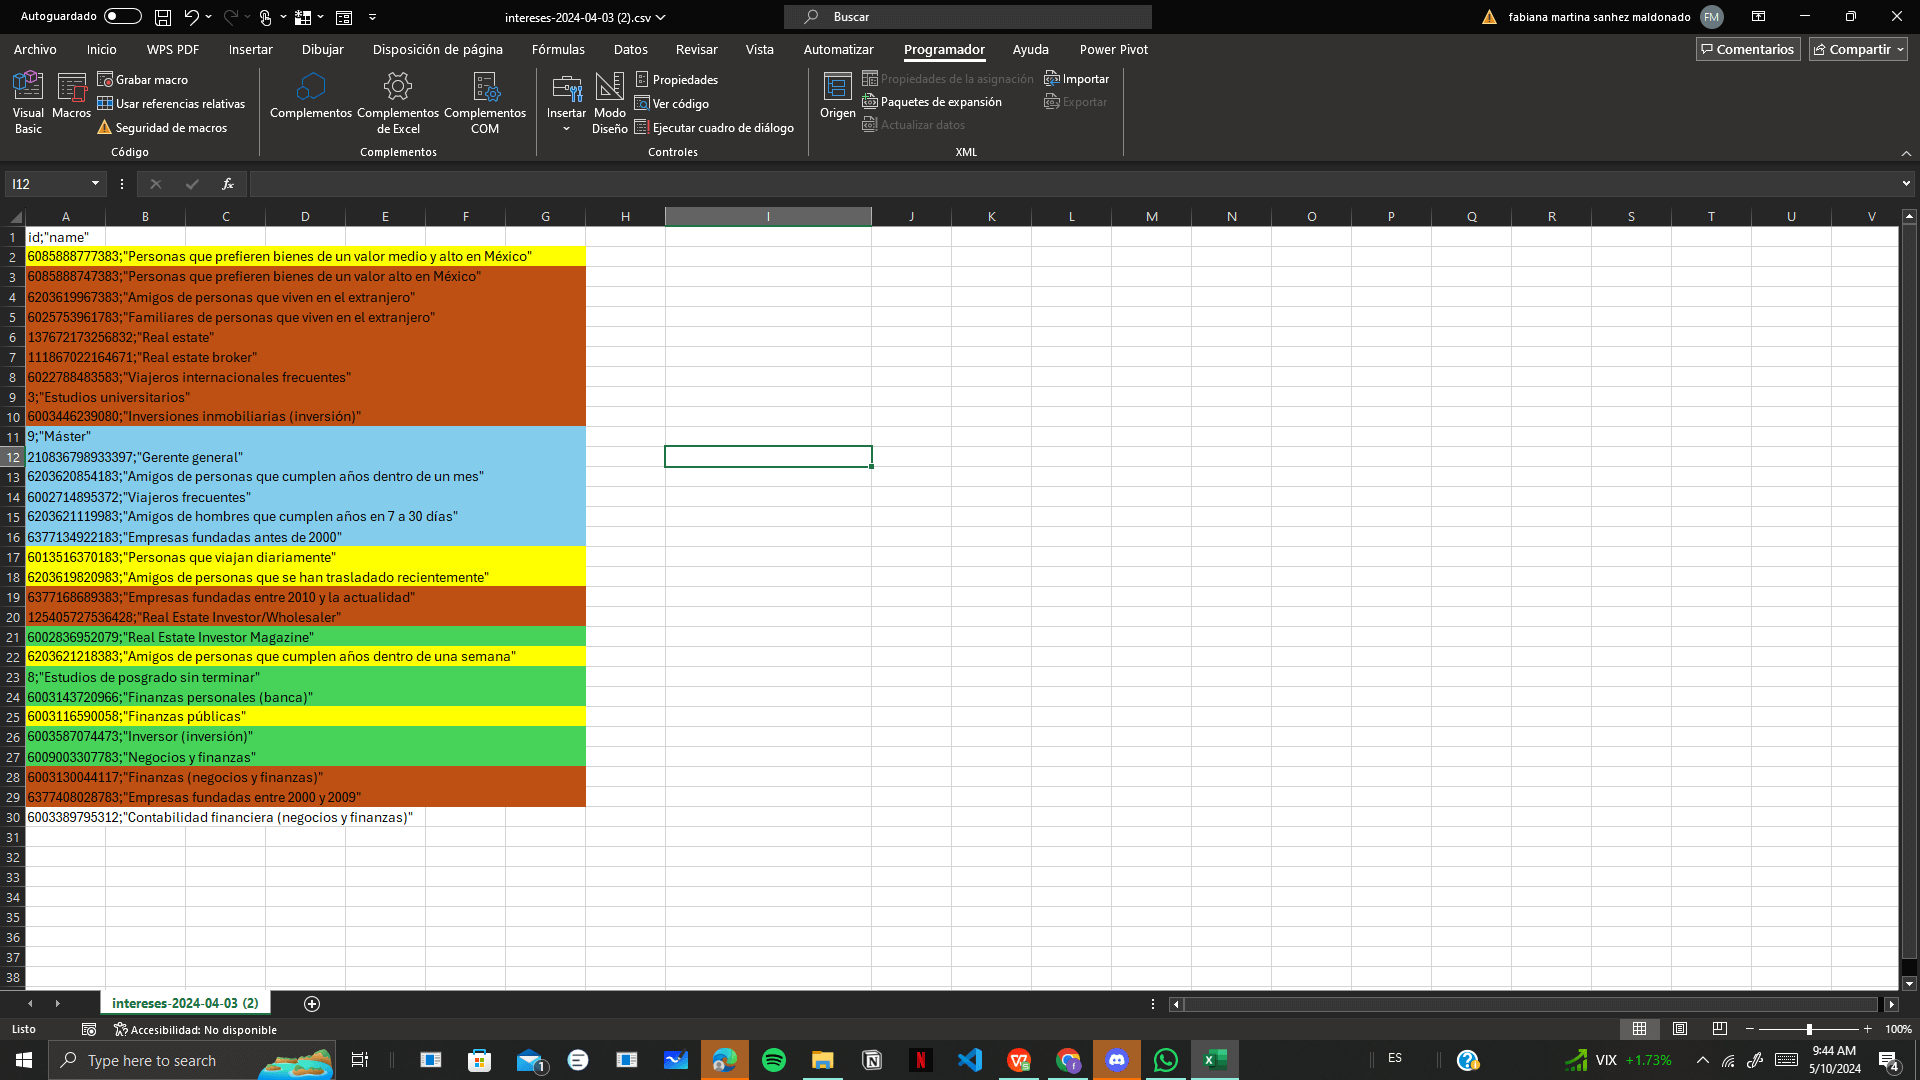1920x1080 pixels.
Task: Click Grabar macro icon
Action: click(x=105, y=79)
